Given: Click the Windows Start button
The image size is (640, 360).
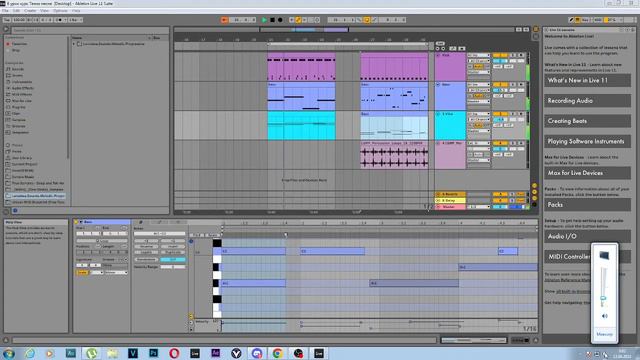Looking at the screenshot, I should (x=9, y=353).
